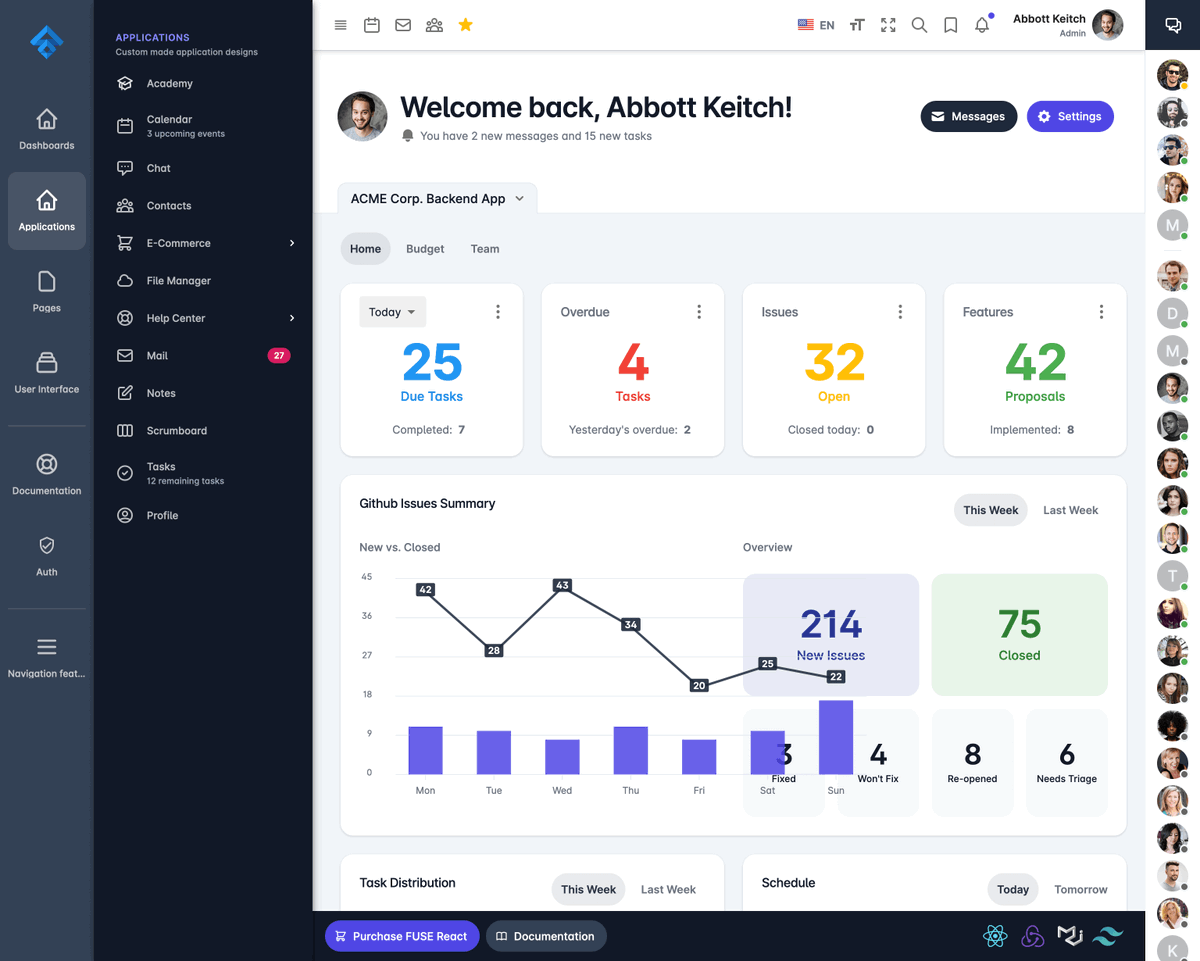The height and width of the screenshot is (961, 1200).
Task: Click the welcome header profile photo
Action: point(363,117)
